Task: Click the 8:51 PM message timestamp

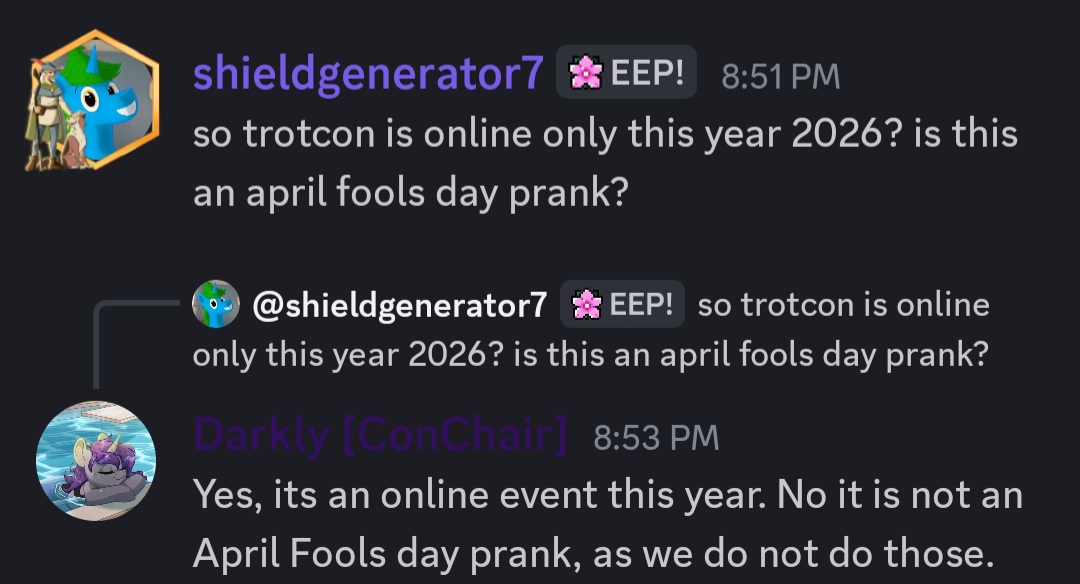Action: [780, 76]
